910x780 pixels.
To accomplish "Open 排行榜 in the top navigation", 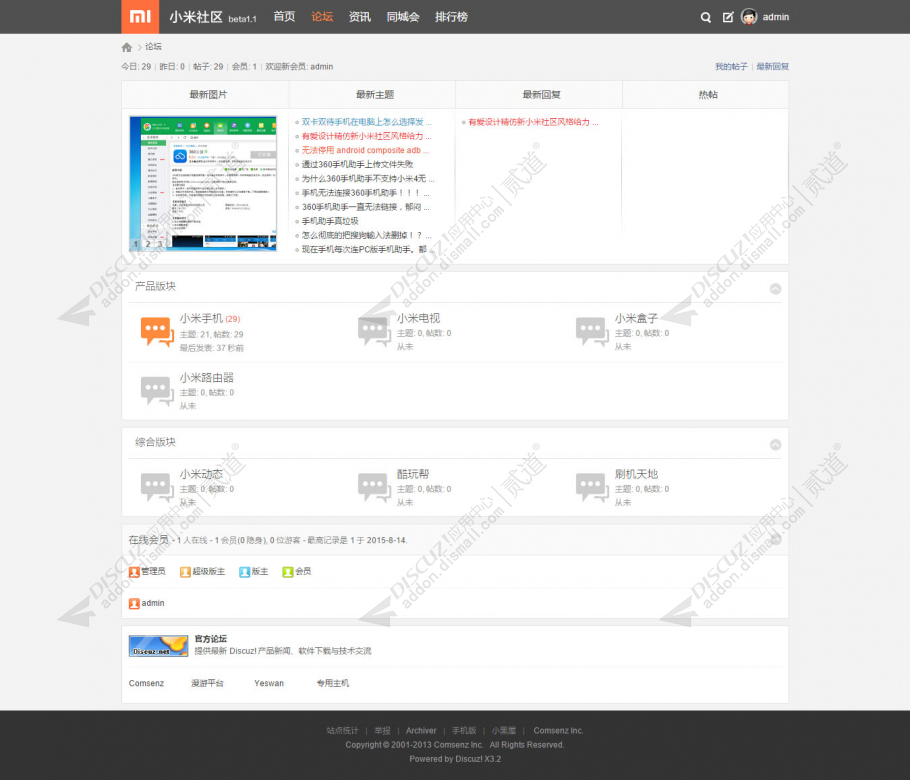I will click(451, 17).
